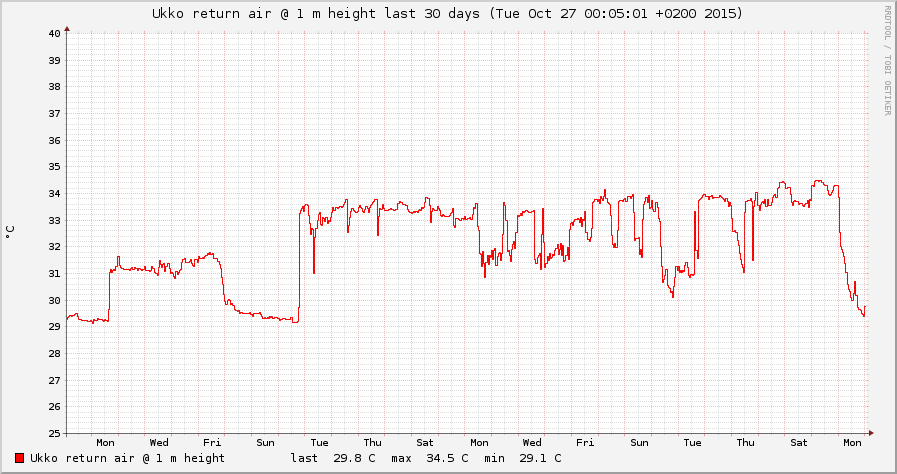Click the y-axis tick label "38"

pos(54,87)
